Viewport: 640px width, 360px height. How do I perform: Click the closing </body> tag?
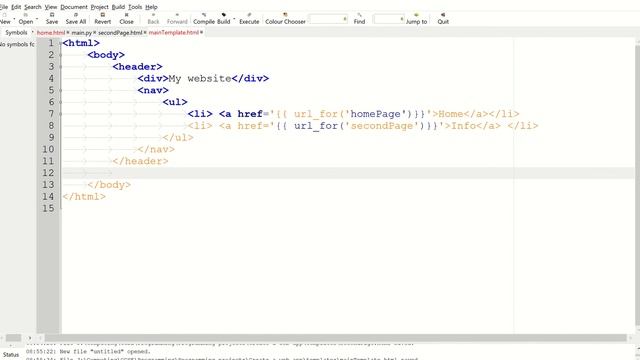tap(109, 185)
